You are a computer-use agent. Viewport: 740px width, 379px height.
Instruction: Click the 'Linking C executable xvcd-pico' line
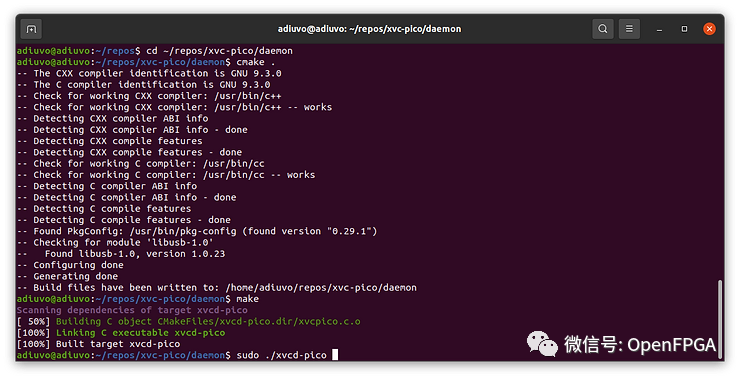pos(121,333)
